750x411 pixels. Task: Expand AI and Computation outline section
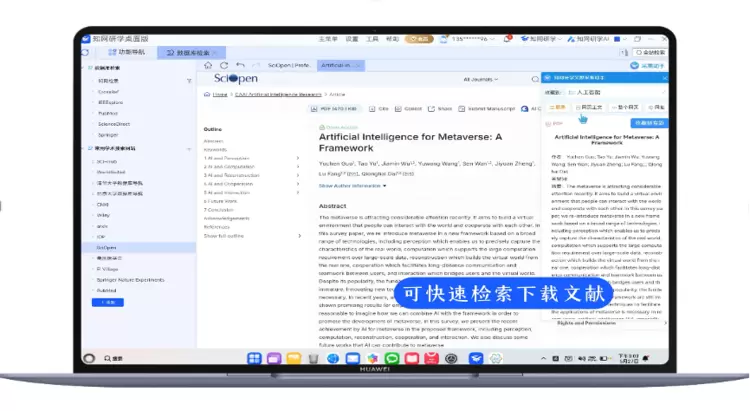[x=298, y=167]
